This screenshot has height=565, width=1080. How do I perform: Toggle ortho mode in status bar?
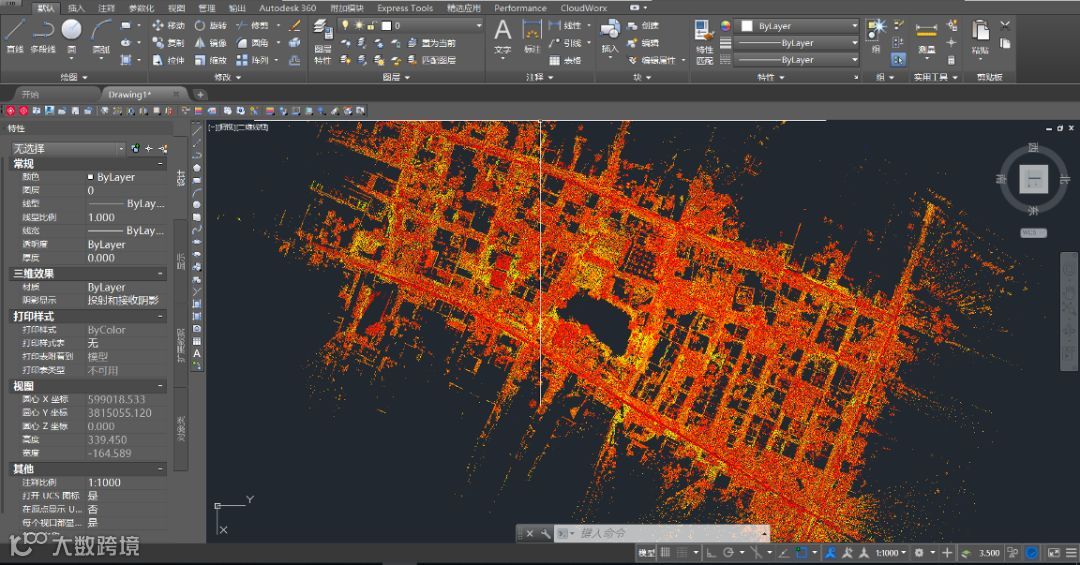click(711, 553)
